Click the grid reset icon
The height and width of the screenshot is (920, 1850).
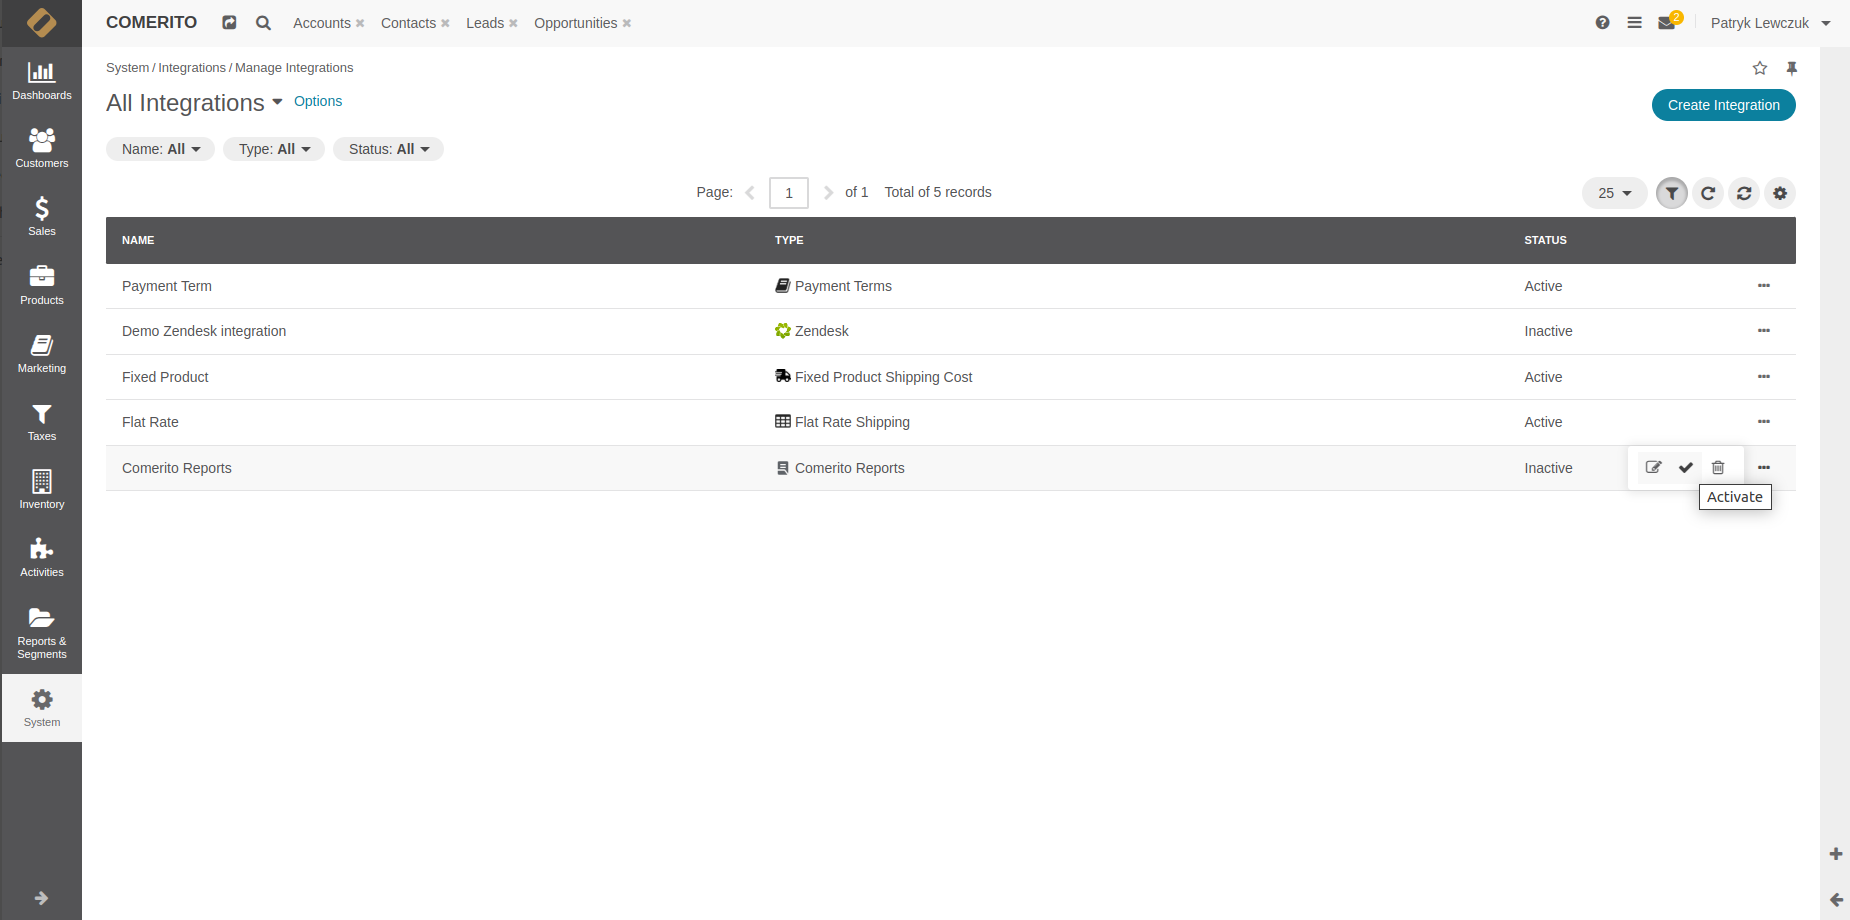click(1744, 193)
